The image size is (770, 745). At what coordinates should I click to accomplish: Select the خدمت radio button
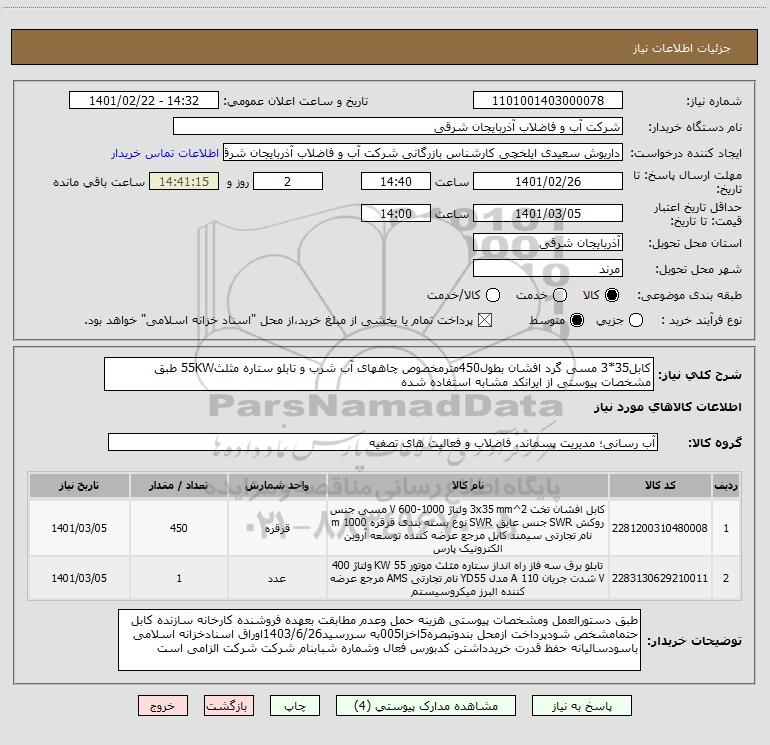tap(560, 295)
